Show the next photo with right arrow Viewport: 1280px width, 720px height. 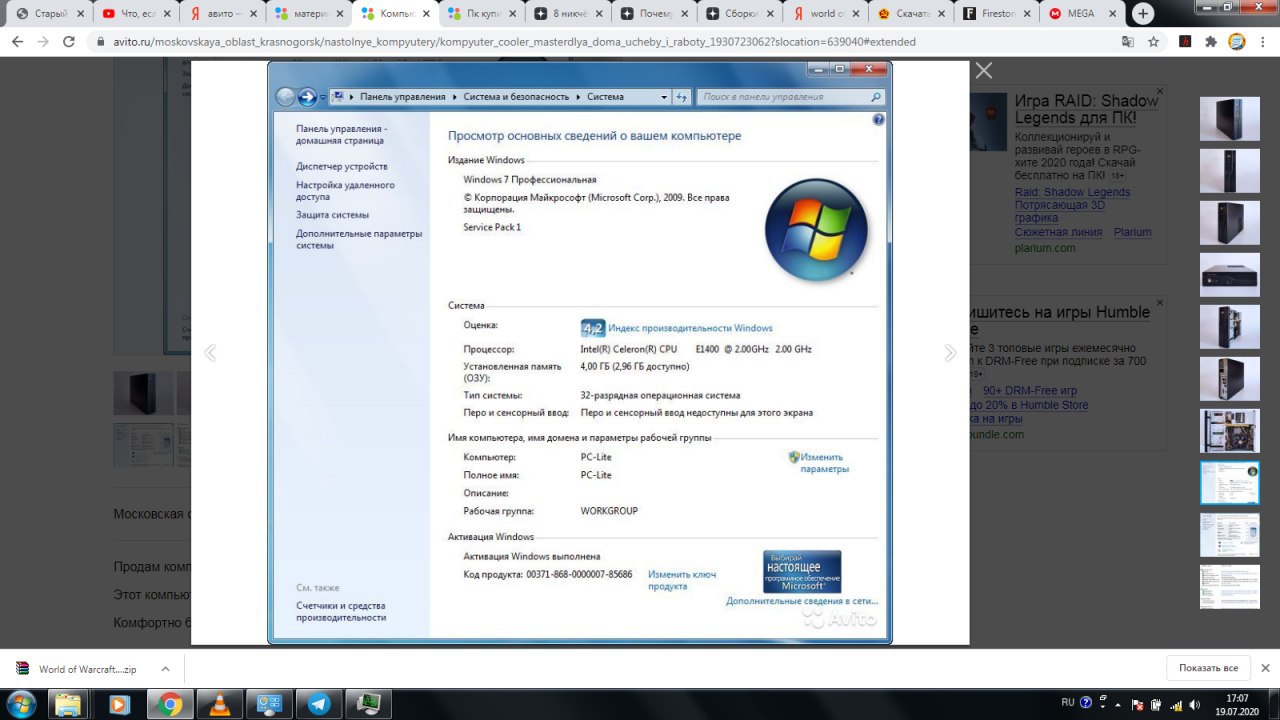click(950, 353)
